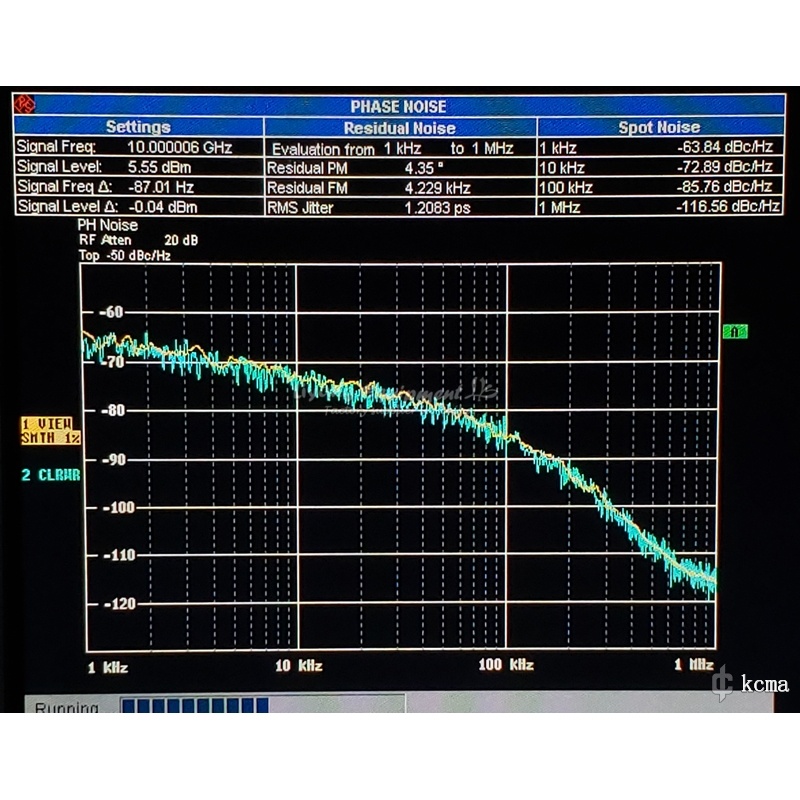The image size is (800, 800).
Task: Click the evaluation stop 1 MHz field
Action: (491, 148)
